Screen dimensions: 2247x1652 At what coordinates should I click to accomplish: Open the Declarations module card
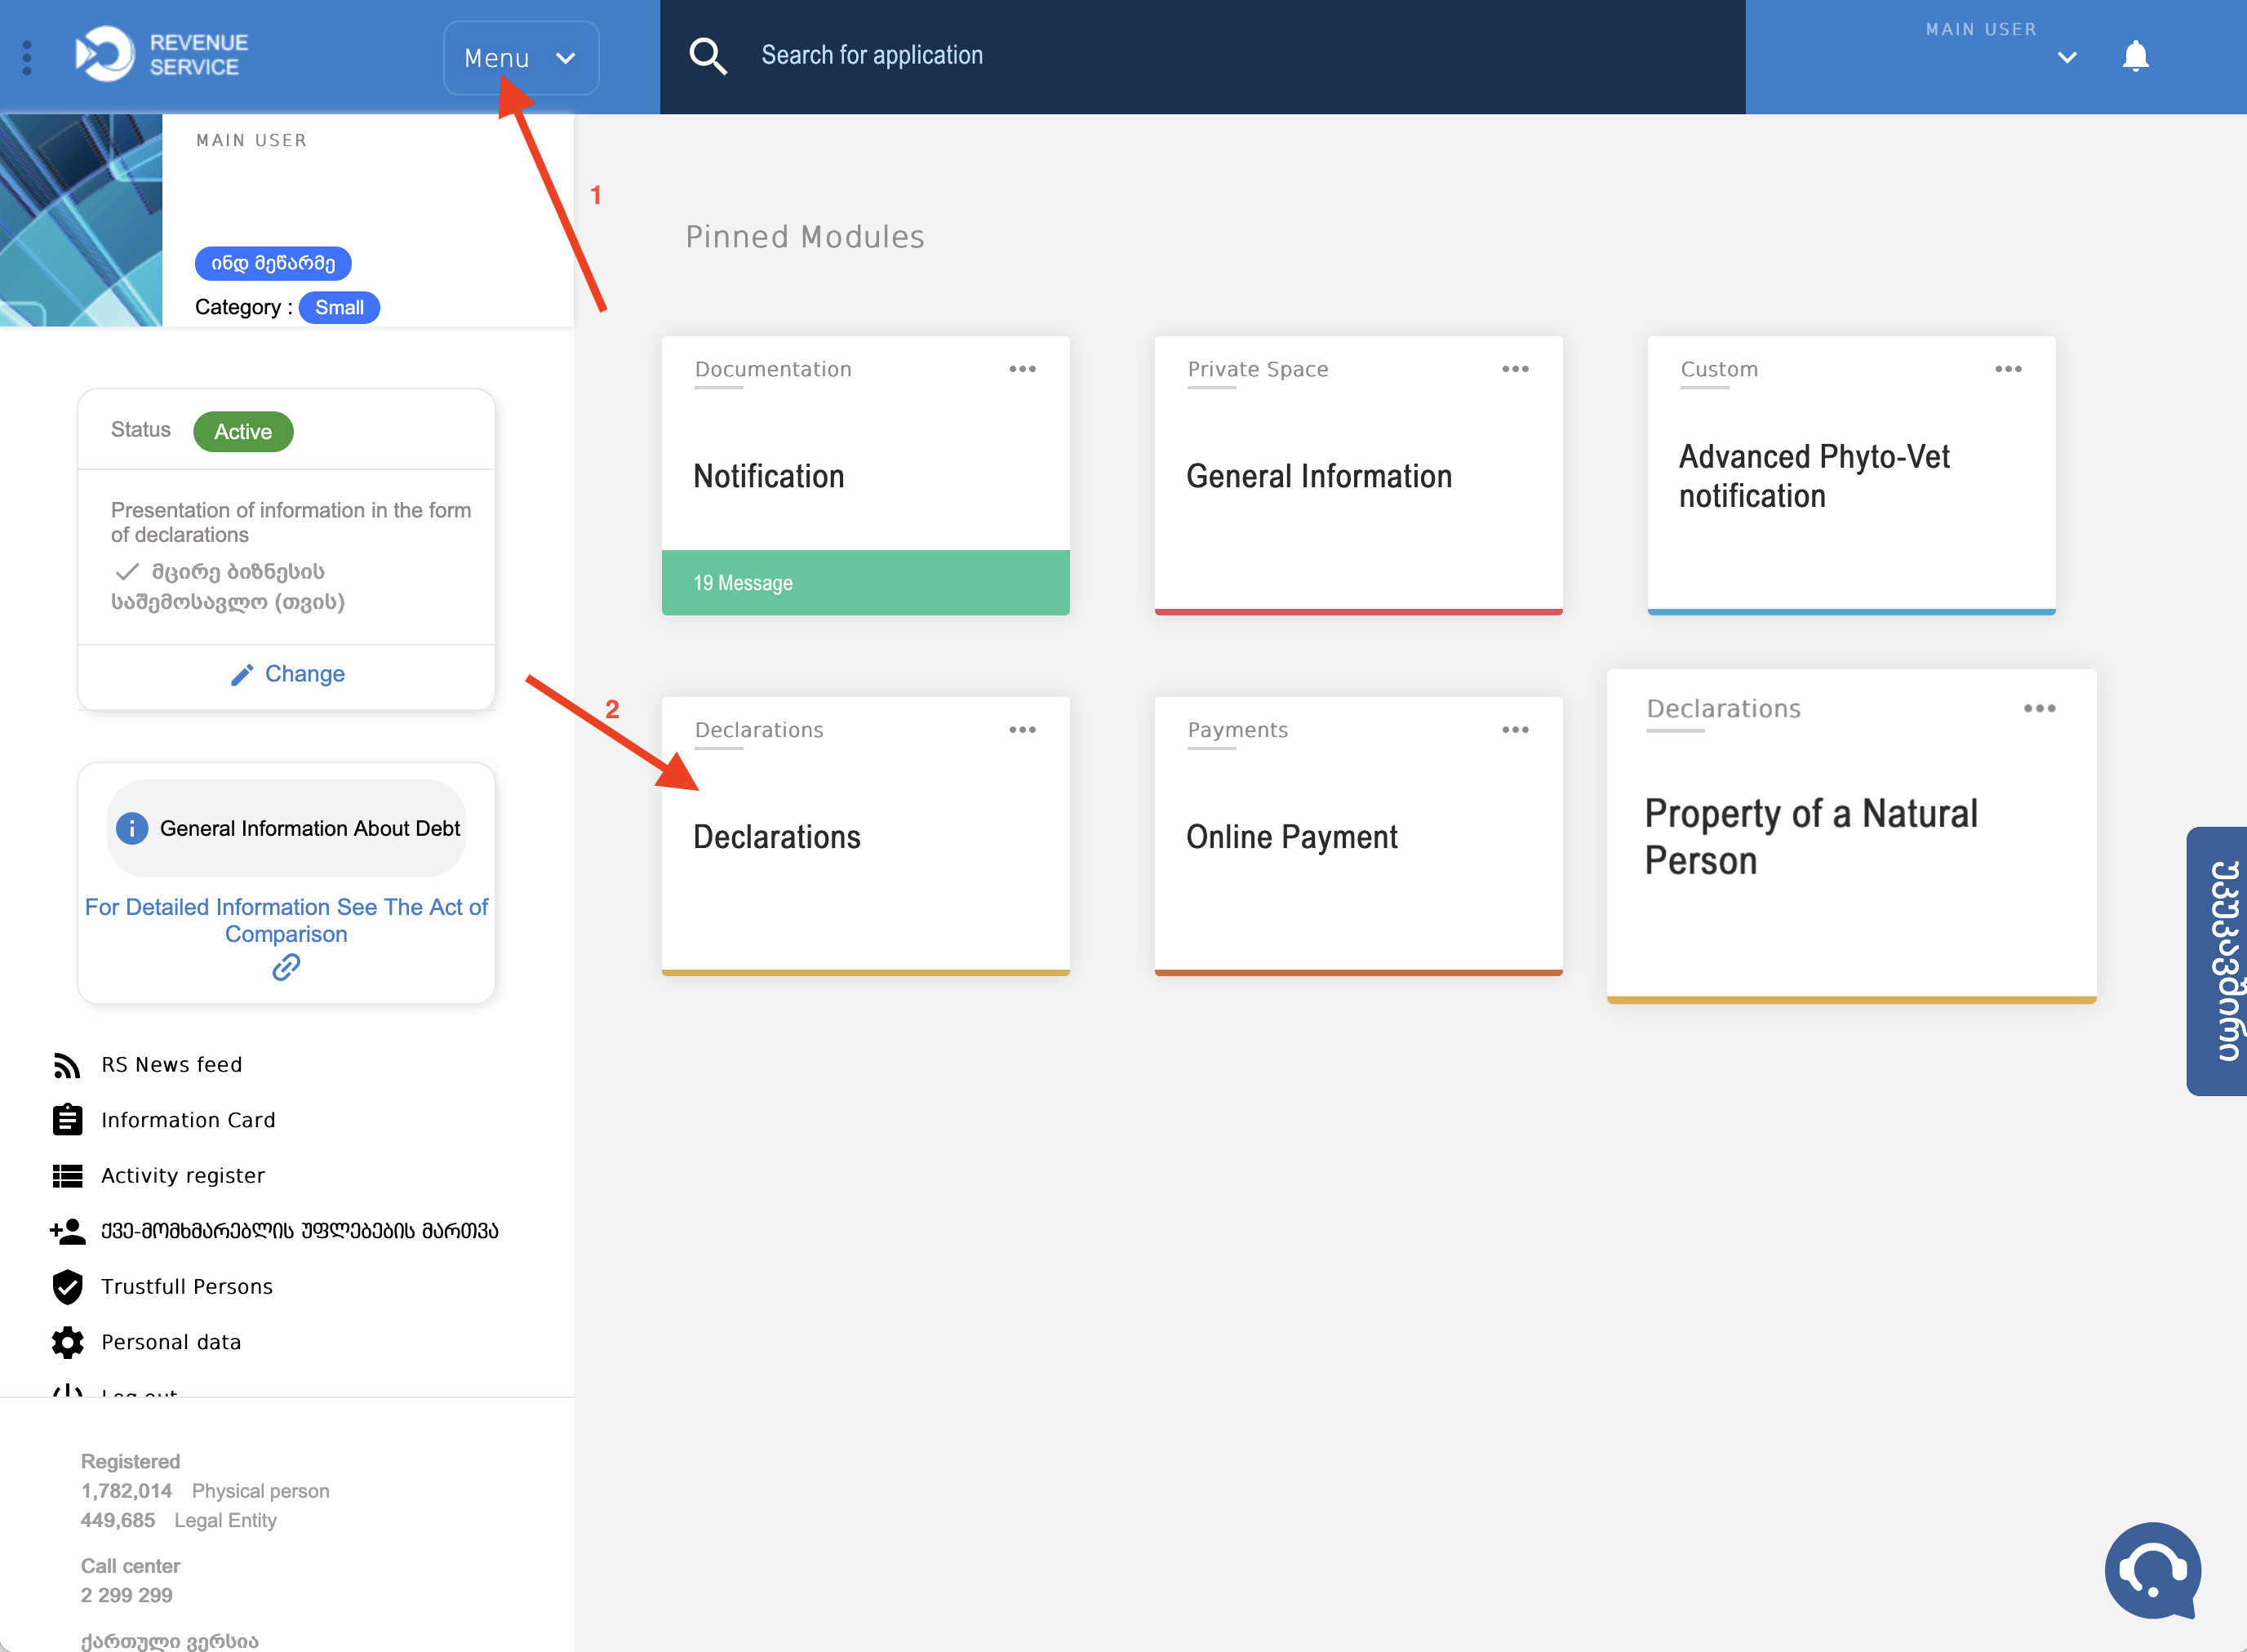point(865,836)
